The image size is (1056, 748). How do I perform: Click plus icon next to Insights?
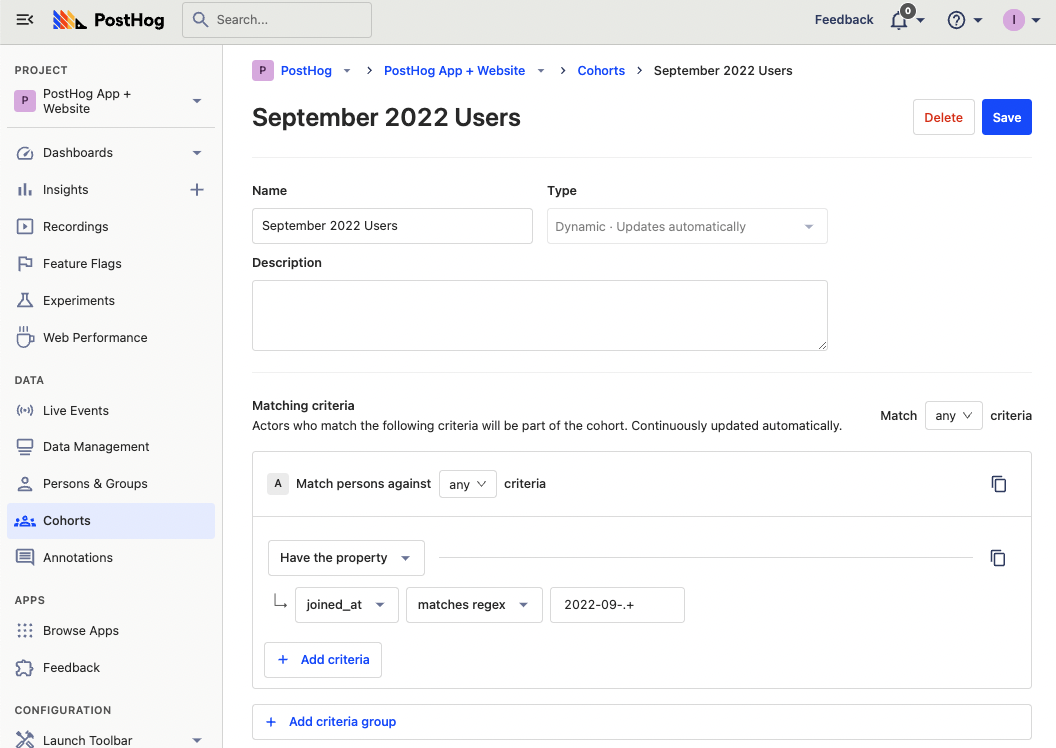pos(197,190)
